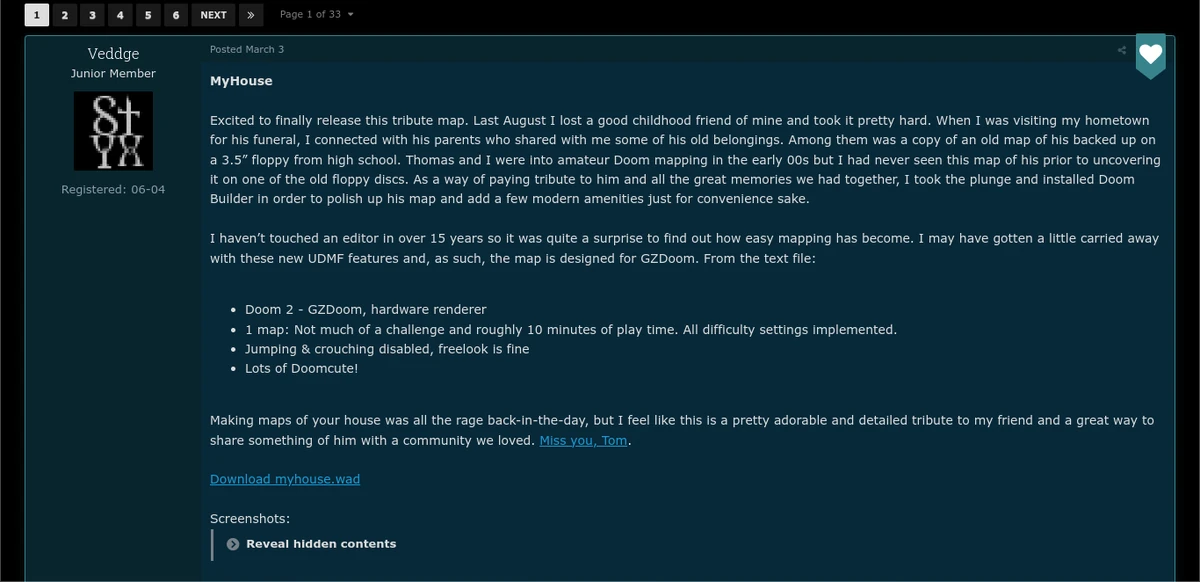Select current page 1 button
Screen dimensions: 1200x582
37,15
